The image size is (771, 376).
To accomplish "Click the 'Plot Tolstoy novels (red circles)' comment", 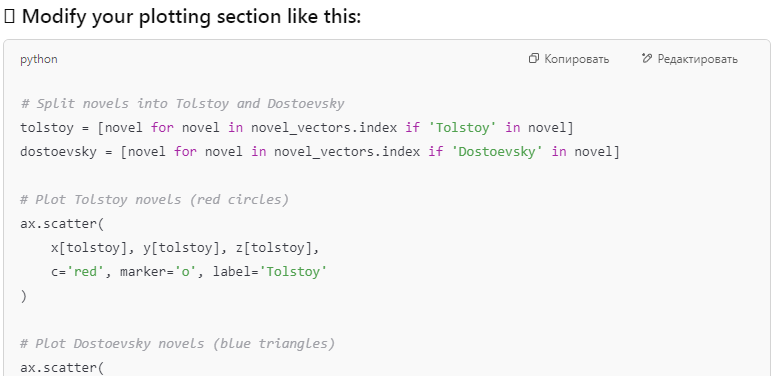I will [x=154, y=200].
